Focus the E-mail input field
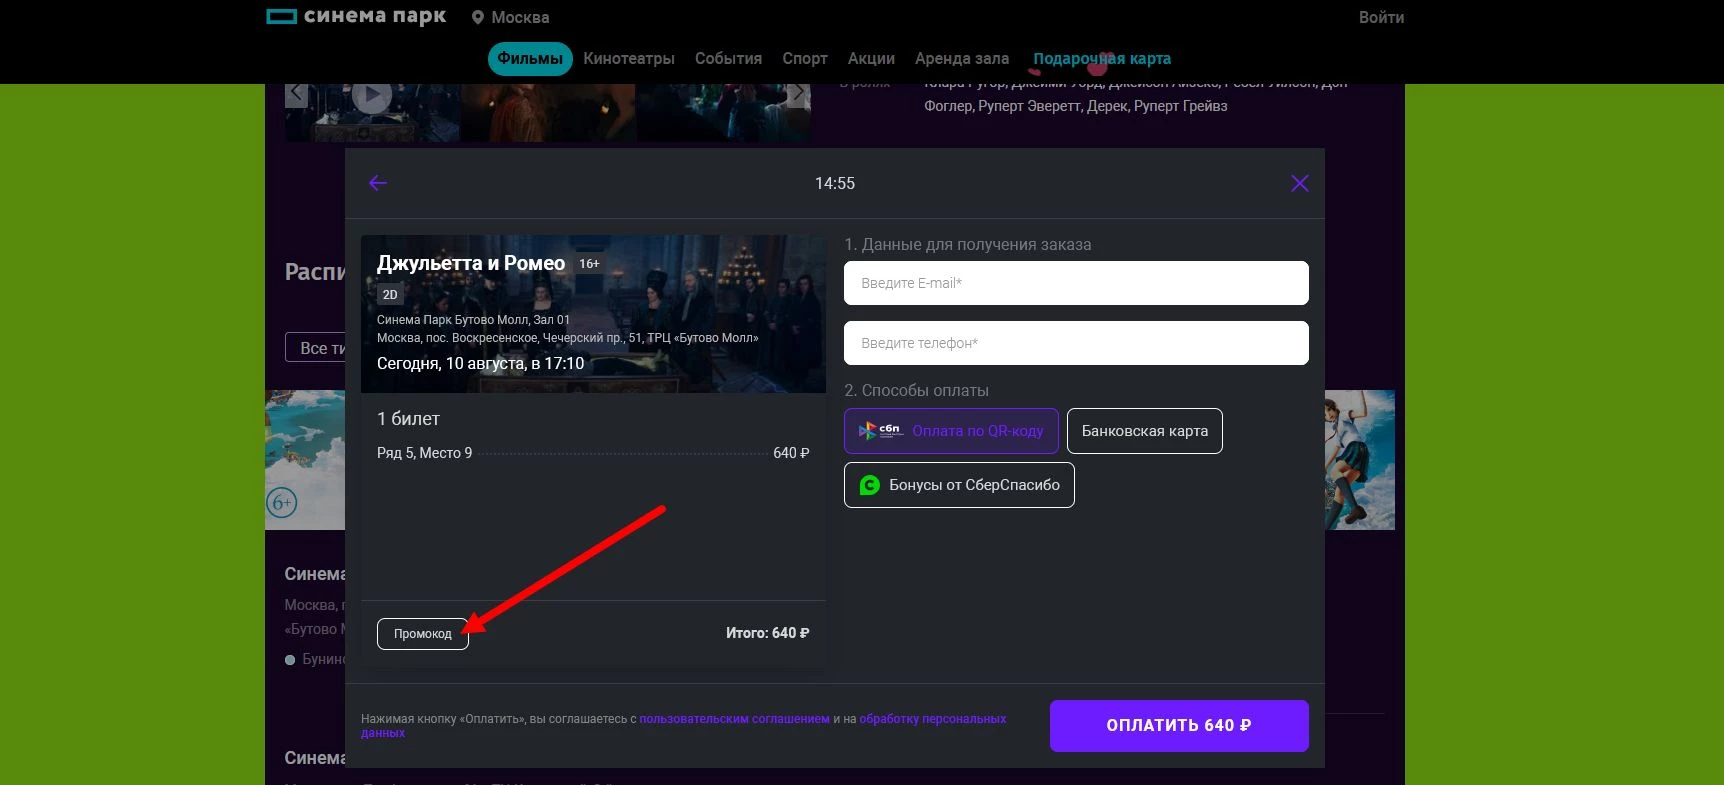Viewport: 1724px width, 785px height. 1076,283
